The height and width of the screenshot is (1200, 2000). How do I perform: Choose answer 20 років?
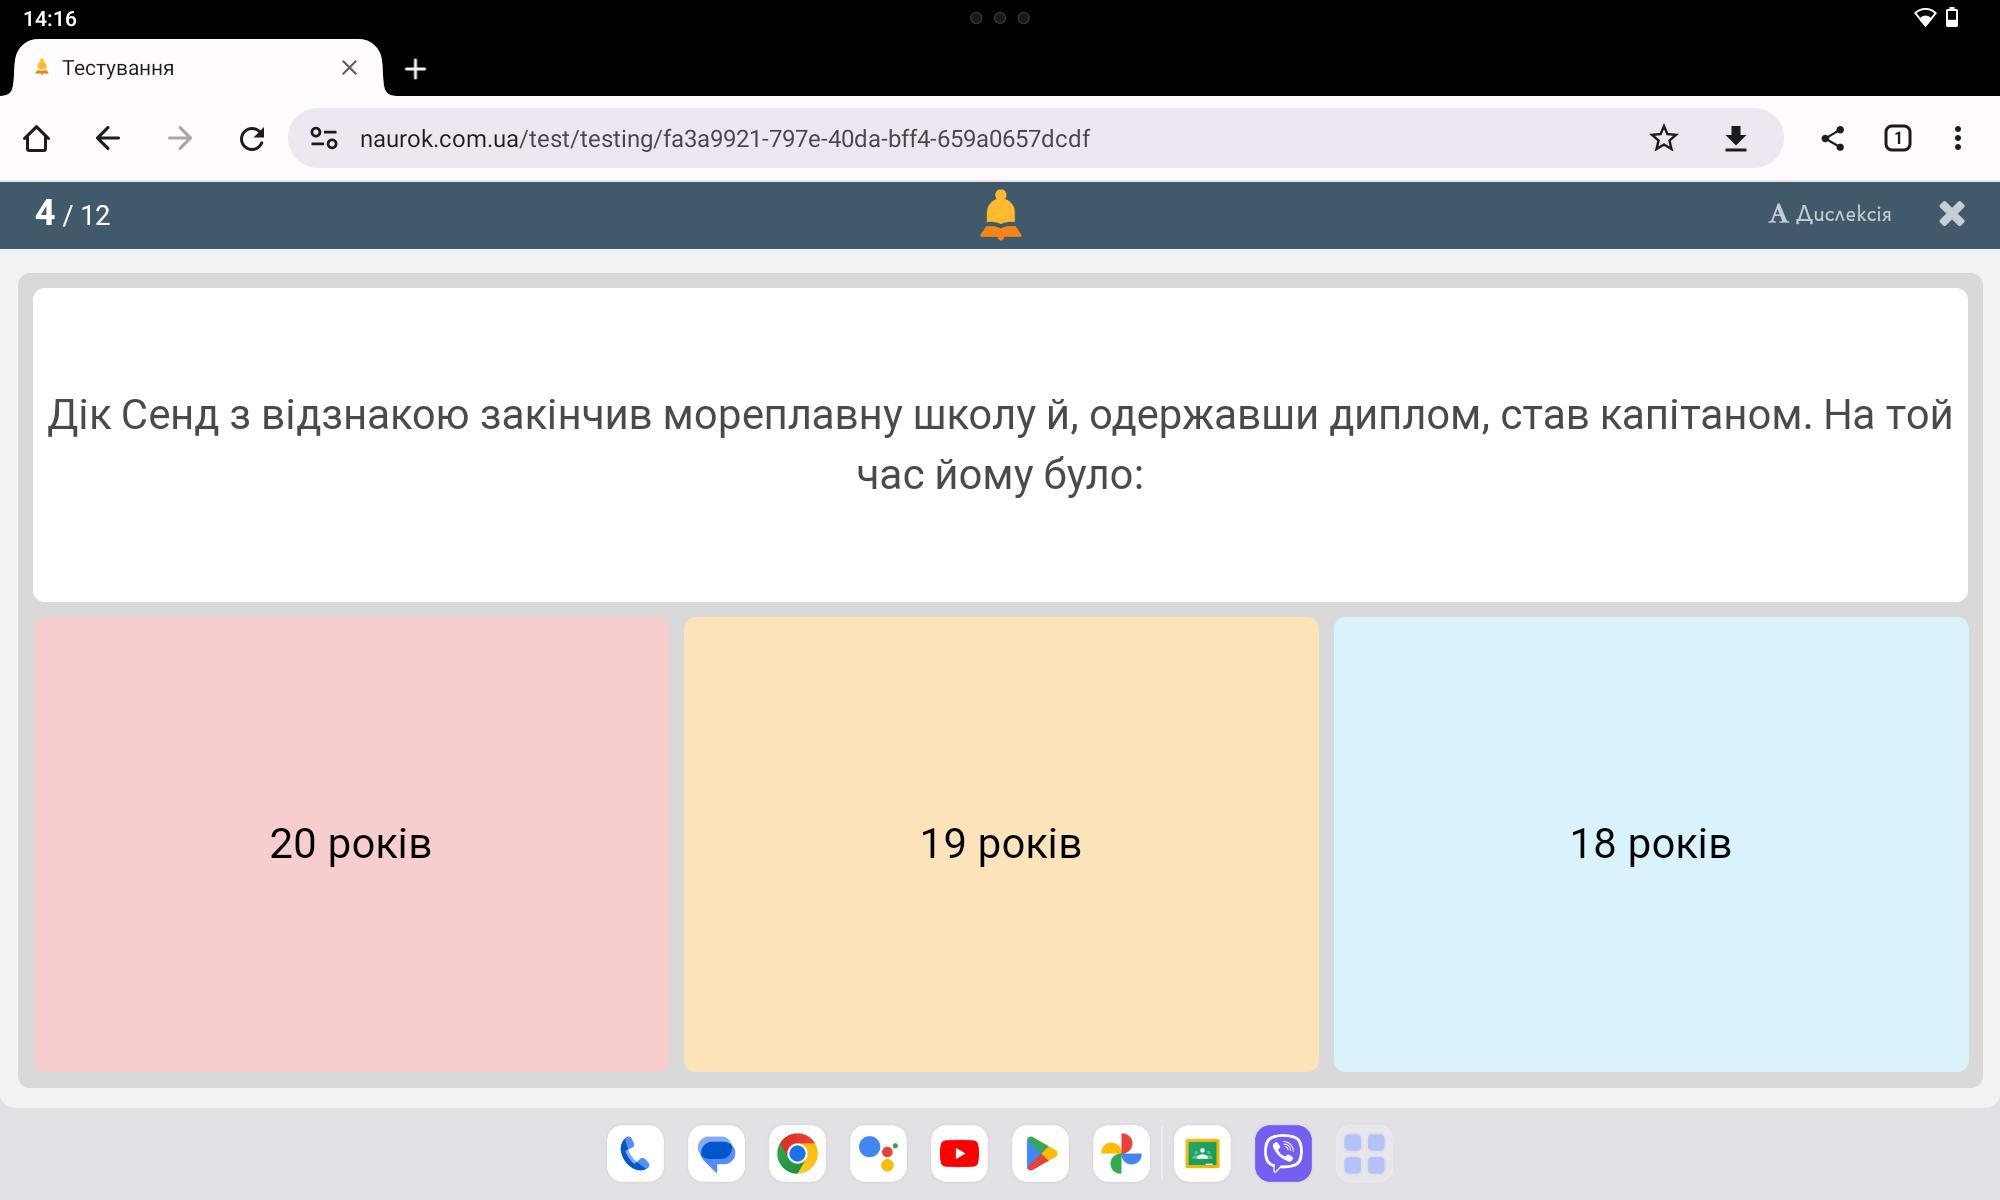(351, 844)
